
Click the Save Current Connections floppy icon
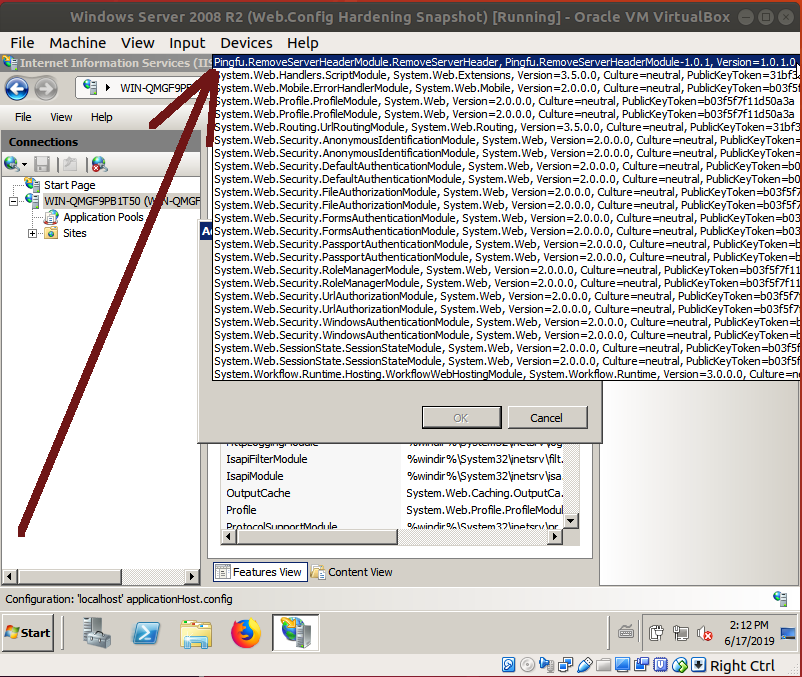41,164
